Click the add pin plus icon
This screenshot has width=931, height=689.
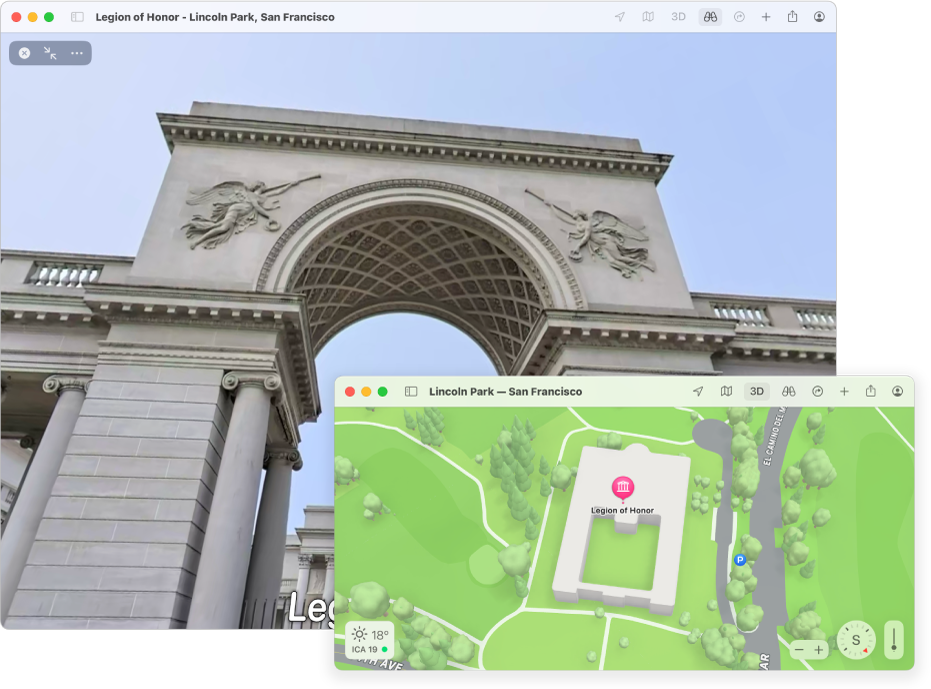tap(845, 391)
